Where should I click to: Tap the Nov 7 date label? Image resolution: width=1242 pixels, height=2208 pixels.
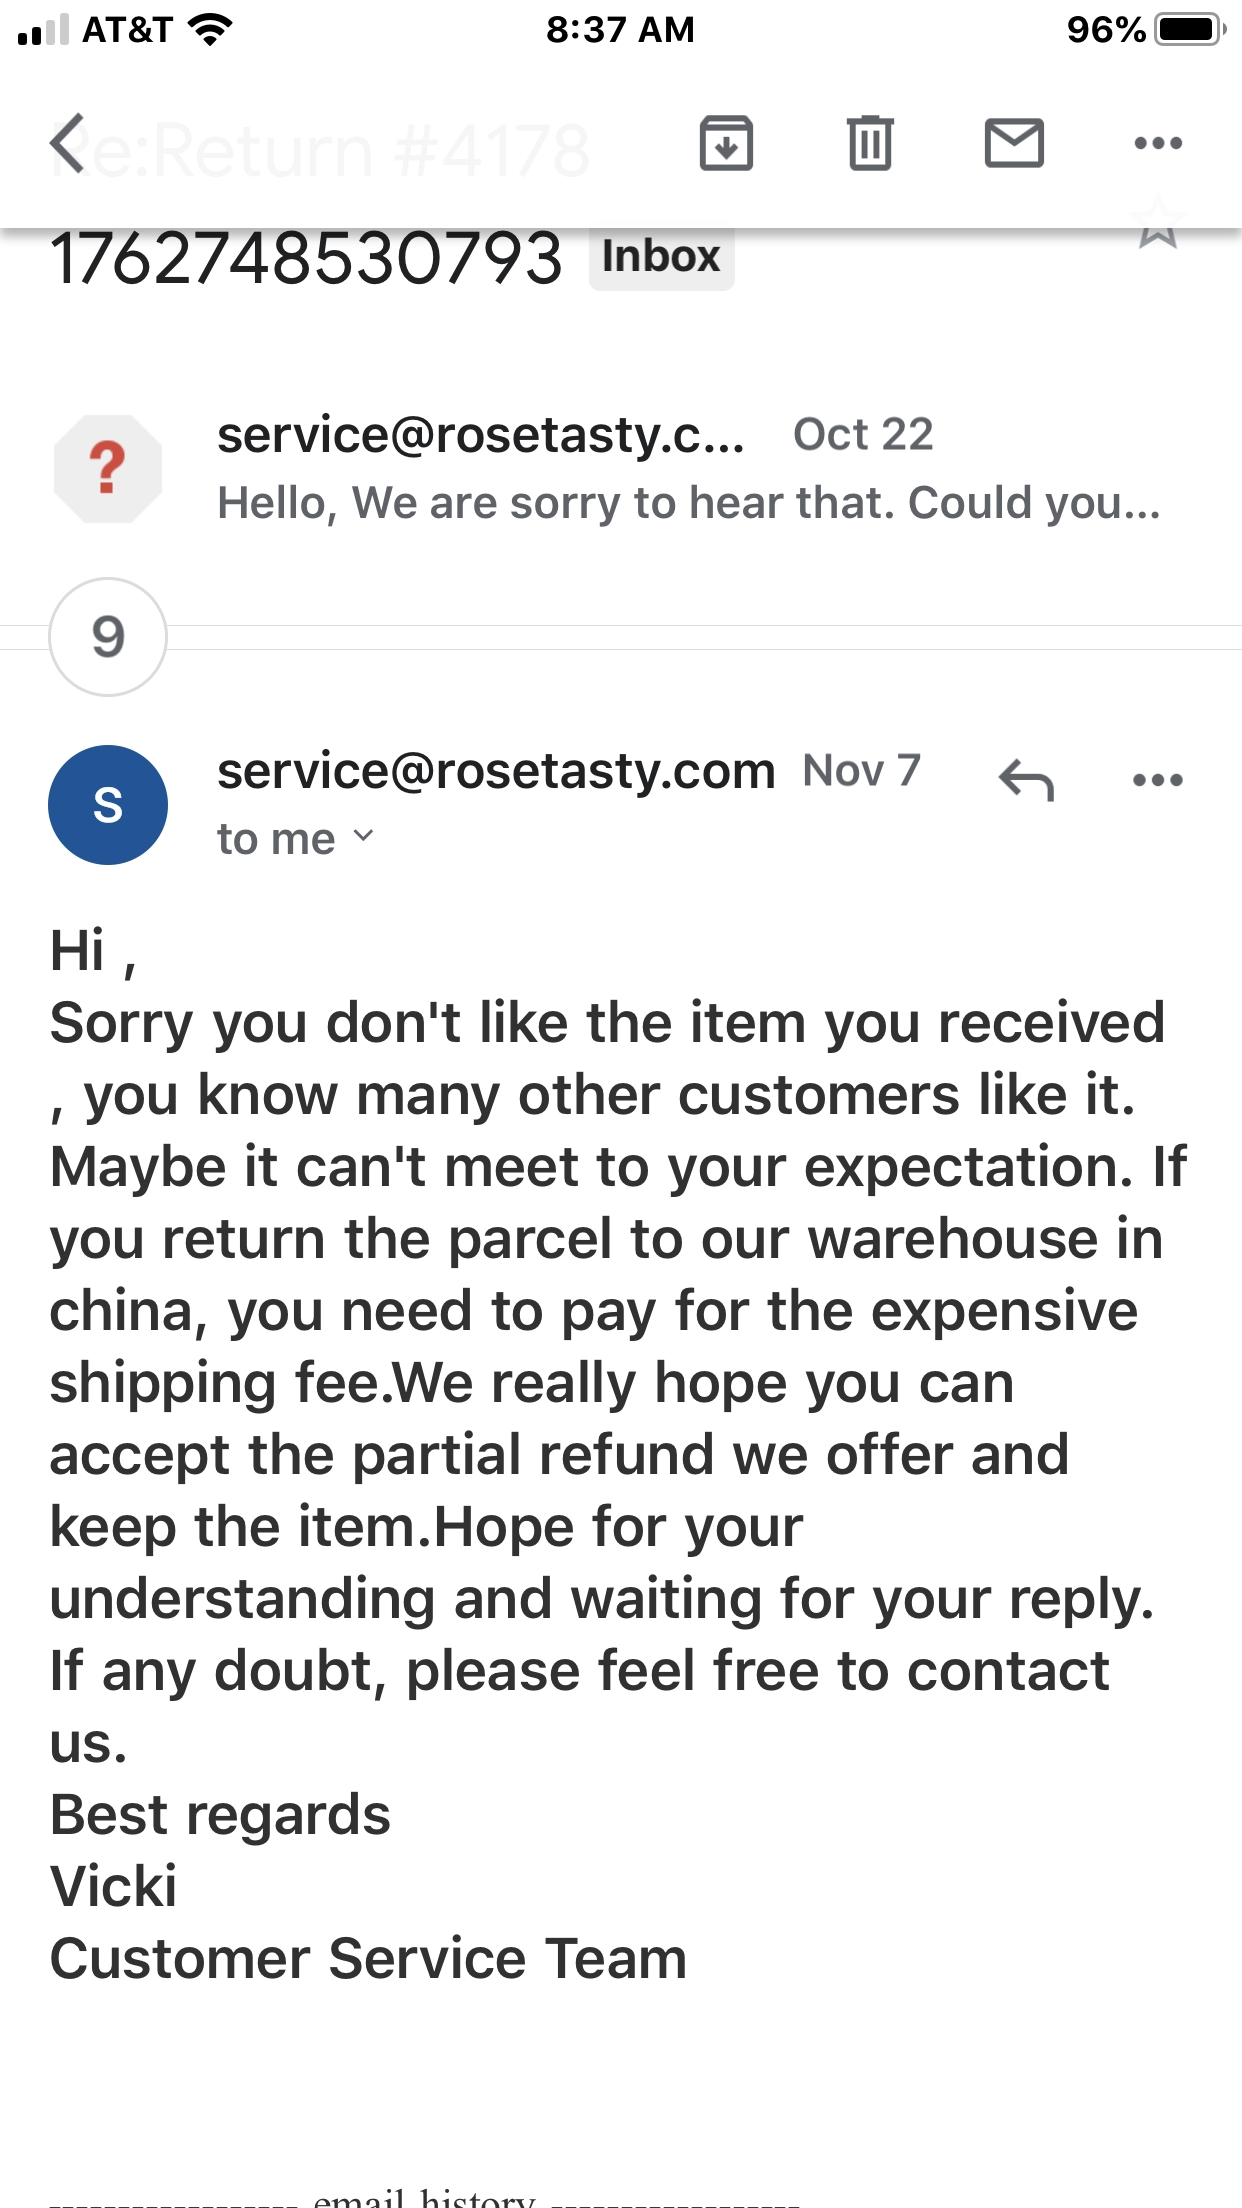861,771
